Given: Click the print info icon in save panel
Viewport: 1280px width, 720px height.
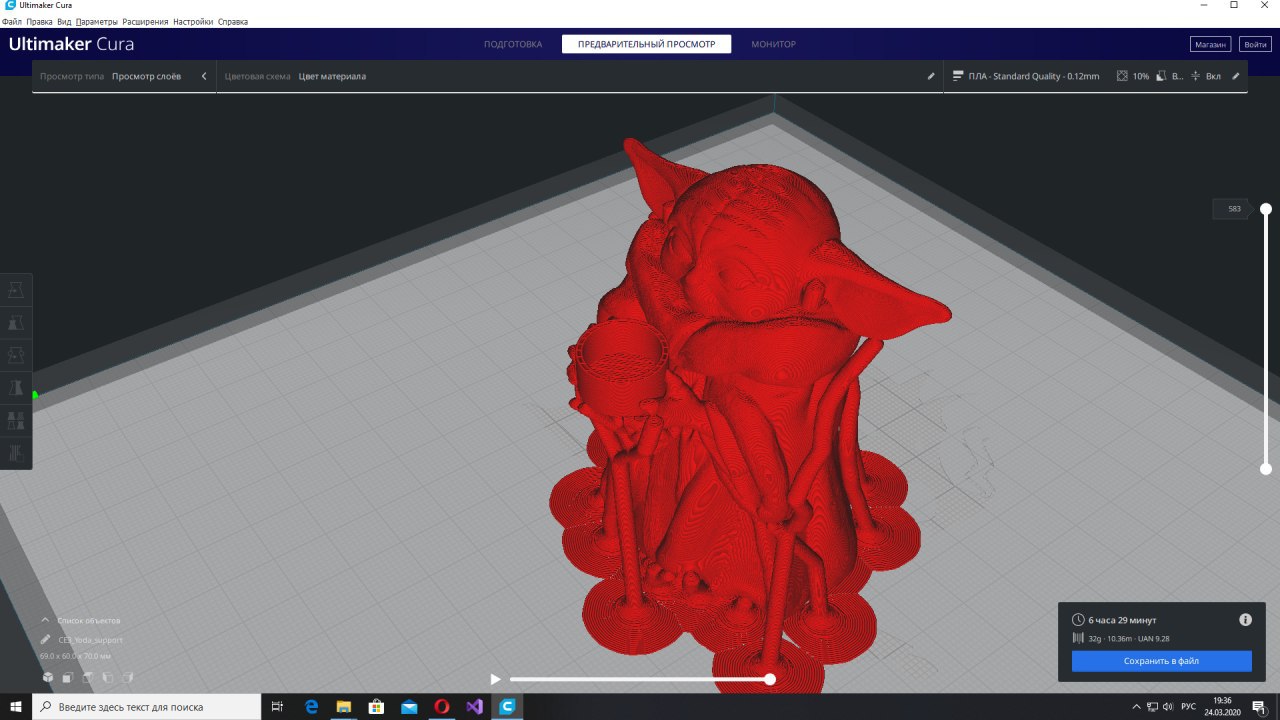Looking at the screenshot, I should [1245, 620].
